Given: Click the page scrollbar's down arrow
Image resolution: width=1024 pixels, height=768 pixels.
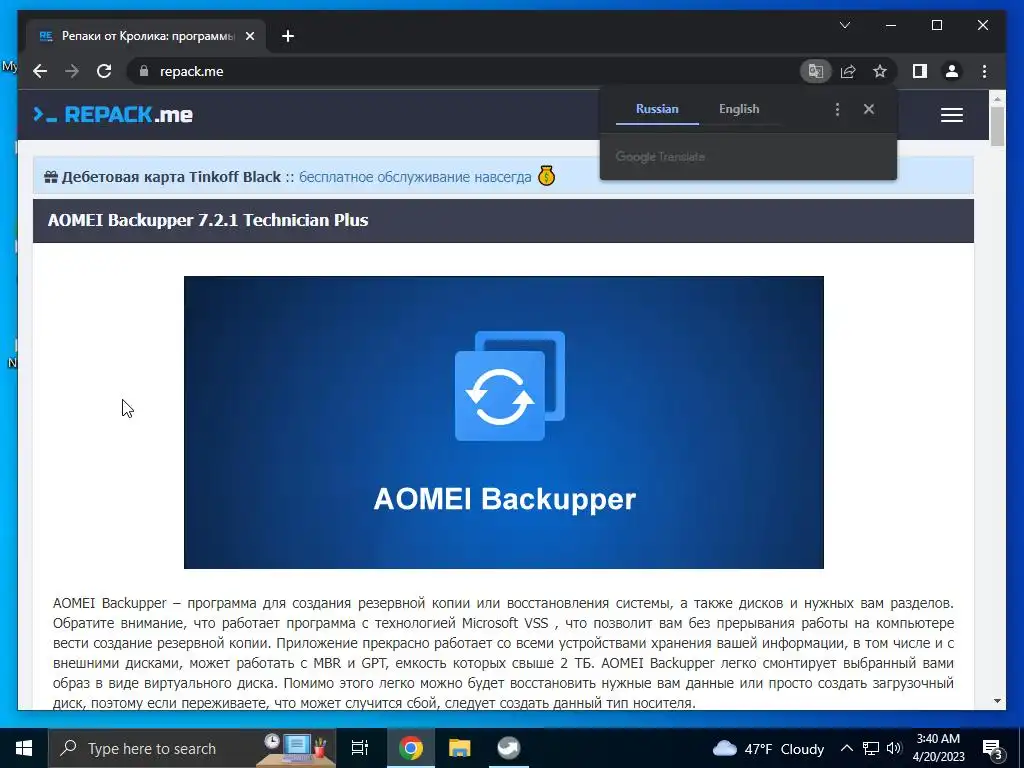Looking at the screenshot, I should coord(997,701).
